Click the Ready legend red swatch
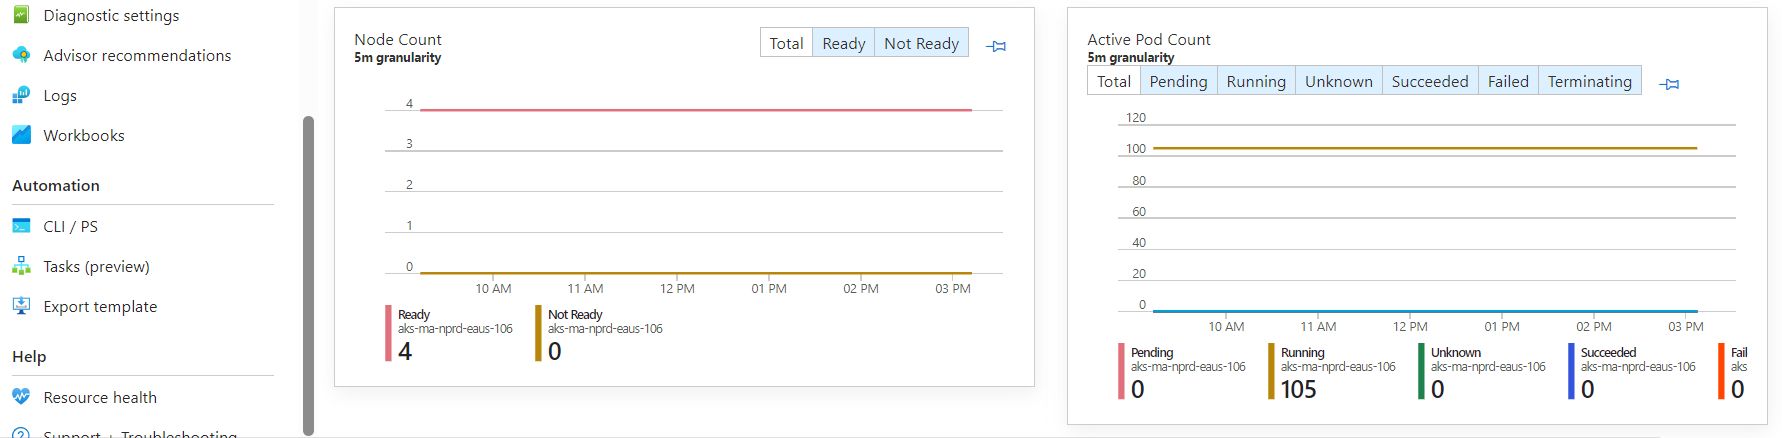This screenshot has width=1782, height=438. [x=388, y=333]
